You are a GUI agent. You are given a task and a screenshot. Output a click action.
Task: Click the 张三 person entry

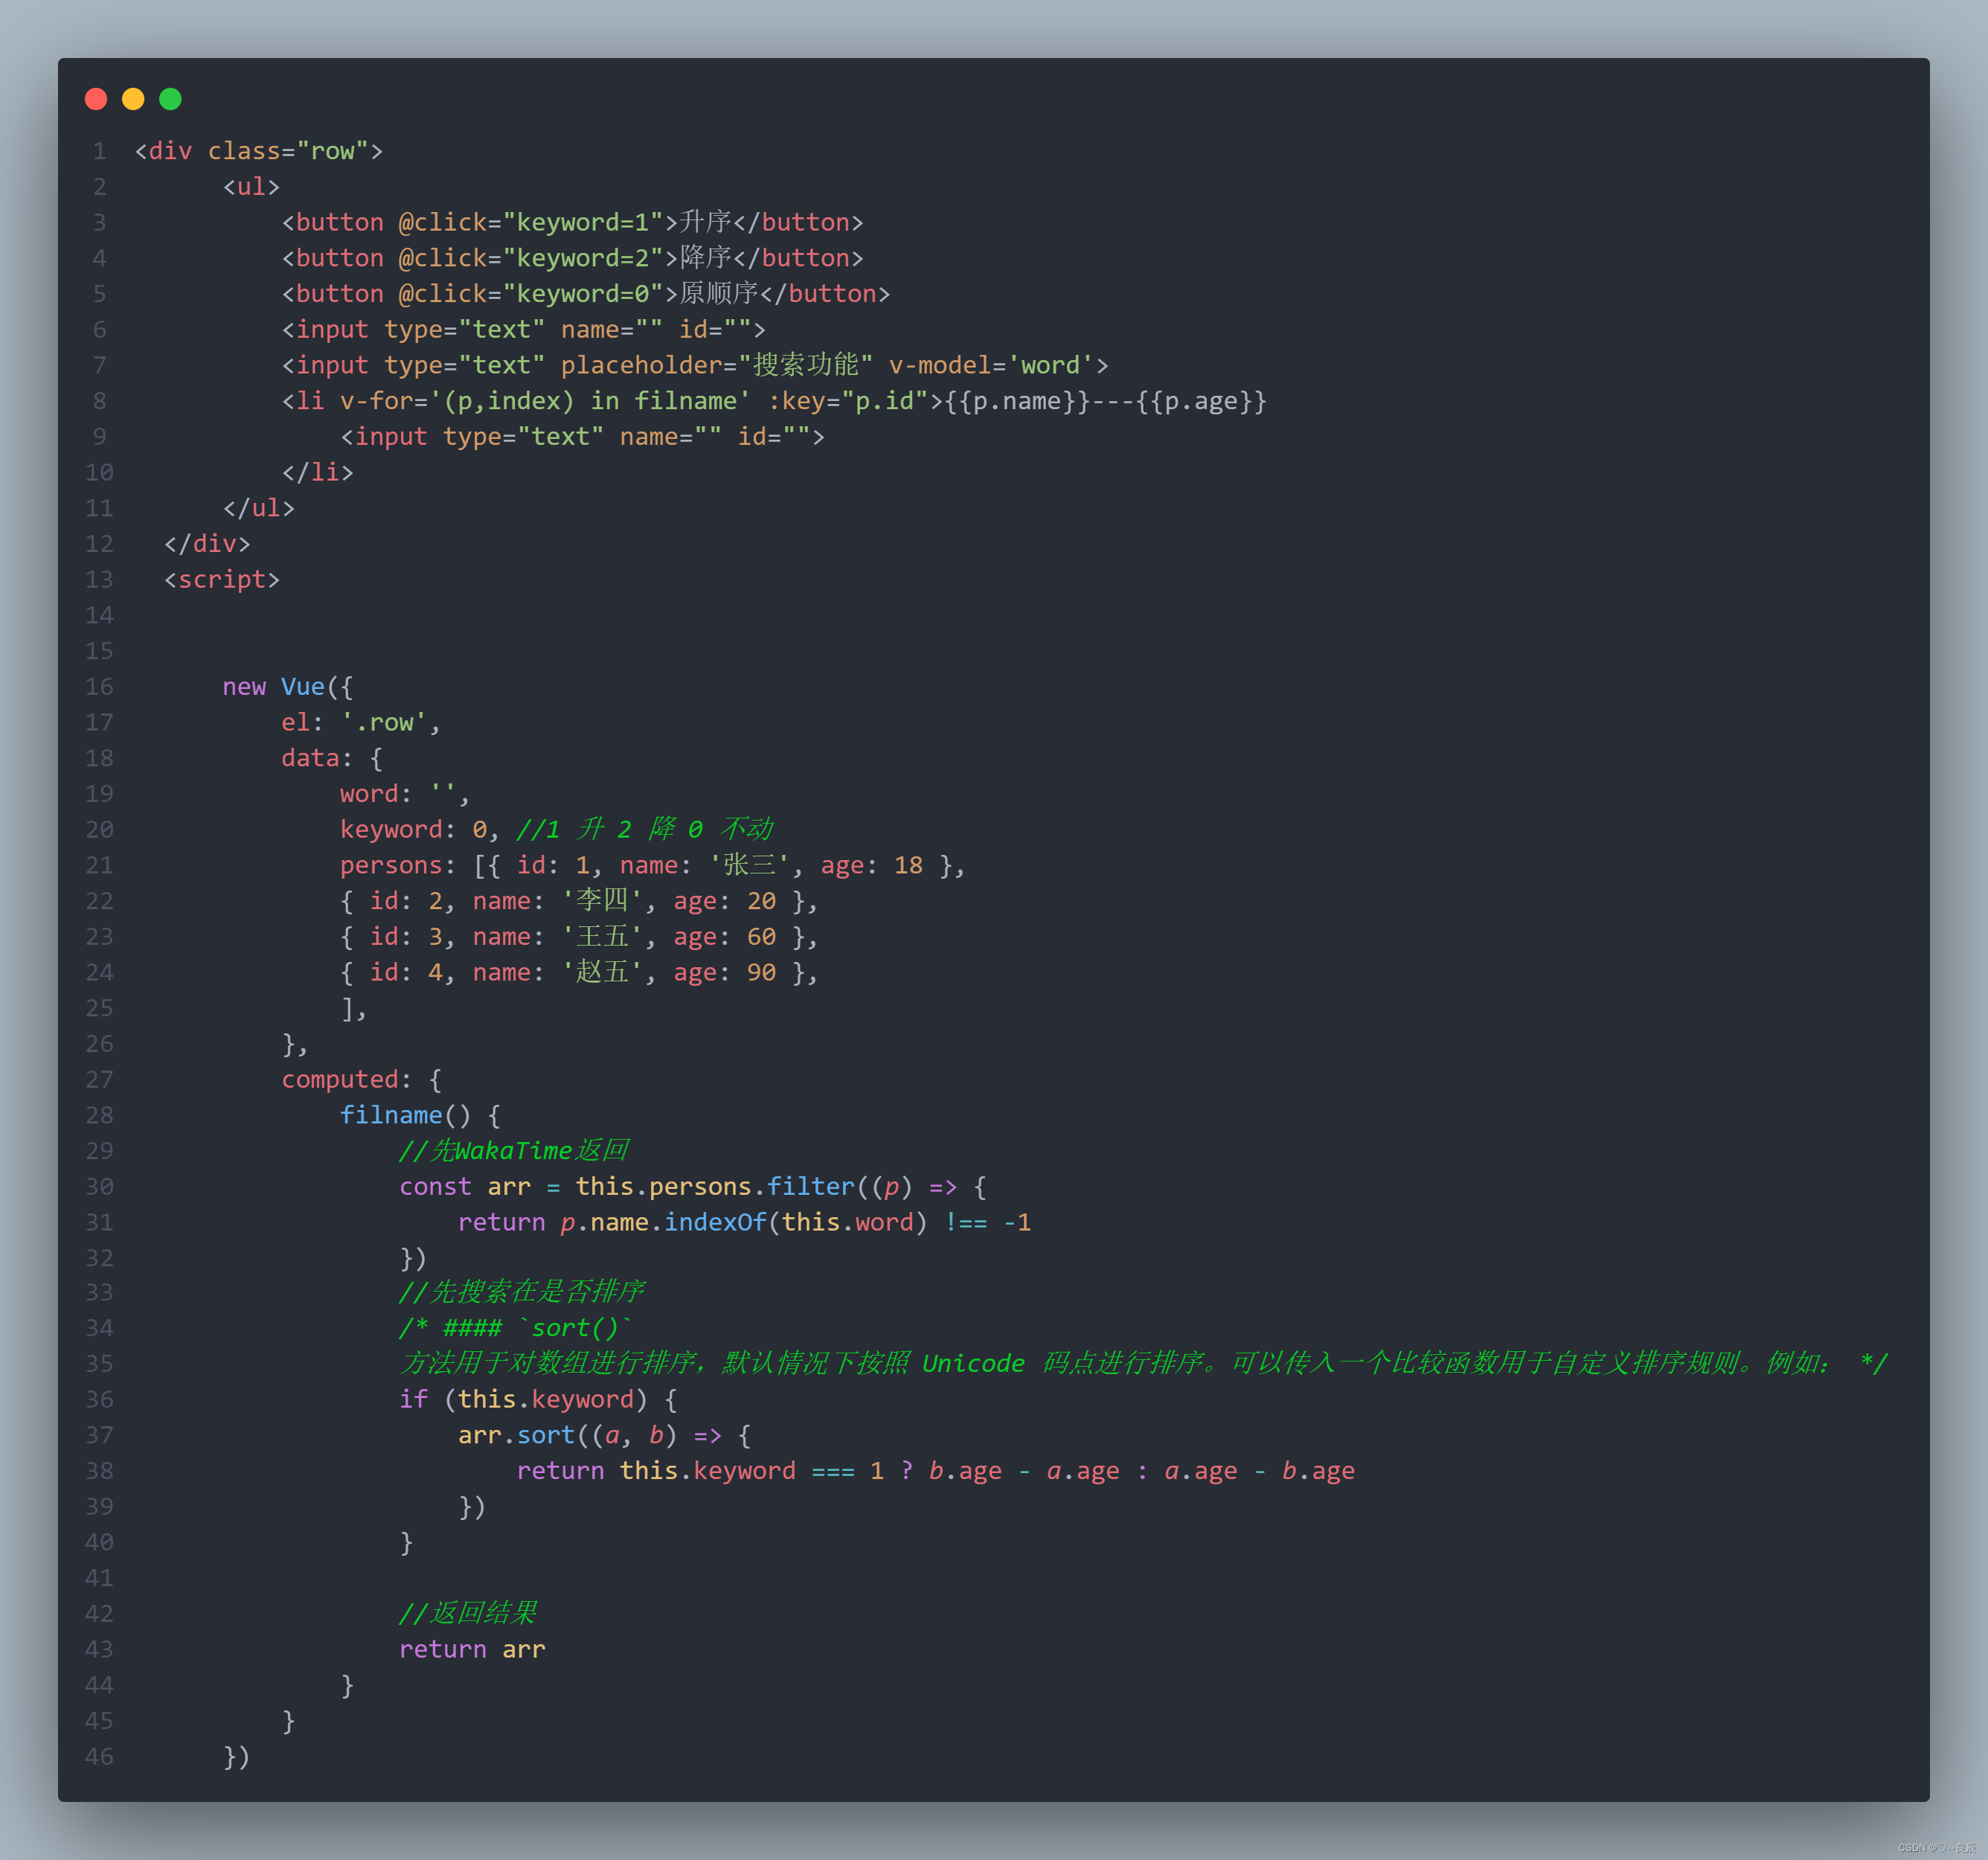750,866
